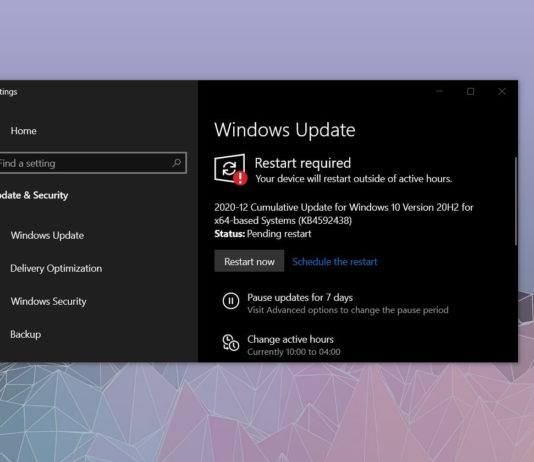This screenshot has width=534, height=462.
Task: Minimize the Settings window
Action: tap(439, 91)
